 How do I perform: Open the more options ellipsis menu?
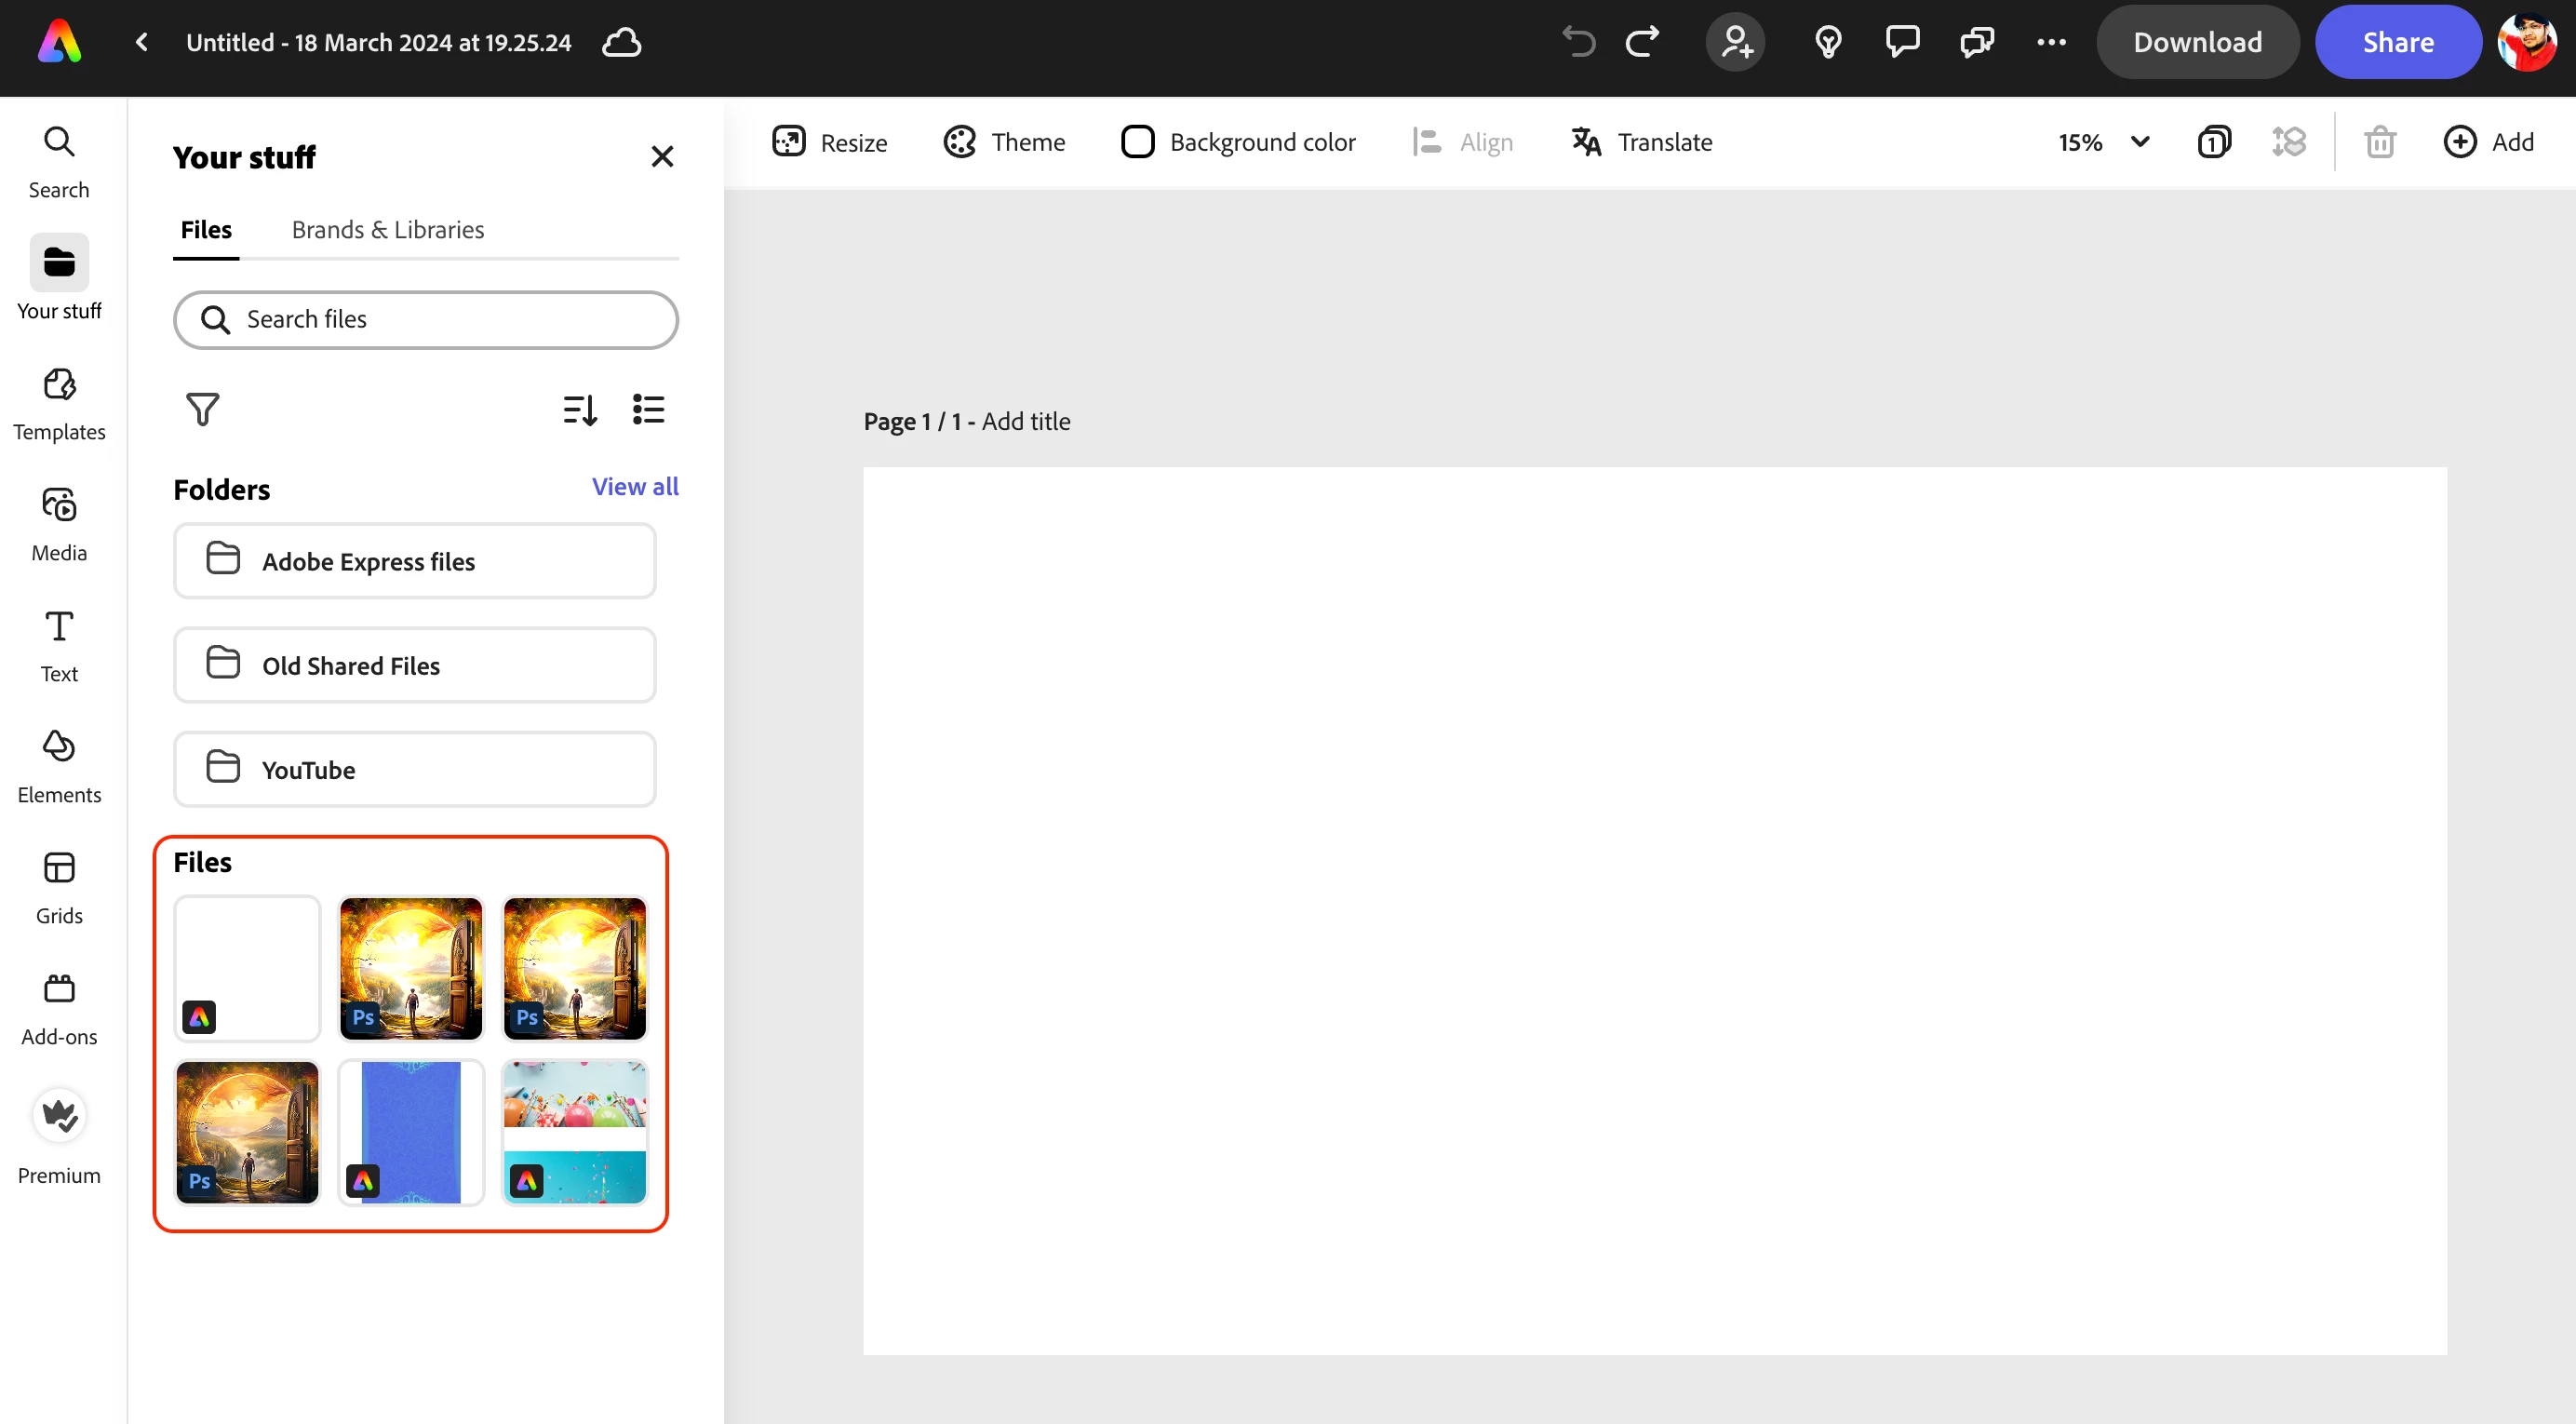click(2051, 42)
